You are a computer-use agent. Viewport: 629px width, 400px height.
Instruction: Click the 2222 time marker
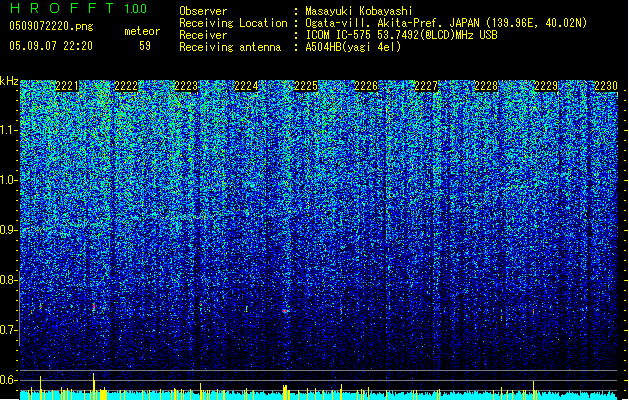point(126,86)
